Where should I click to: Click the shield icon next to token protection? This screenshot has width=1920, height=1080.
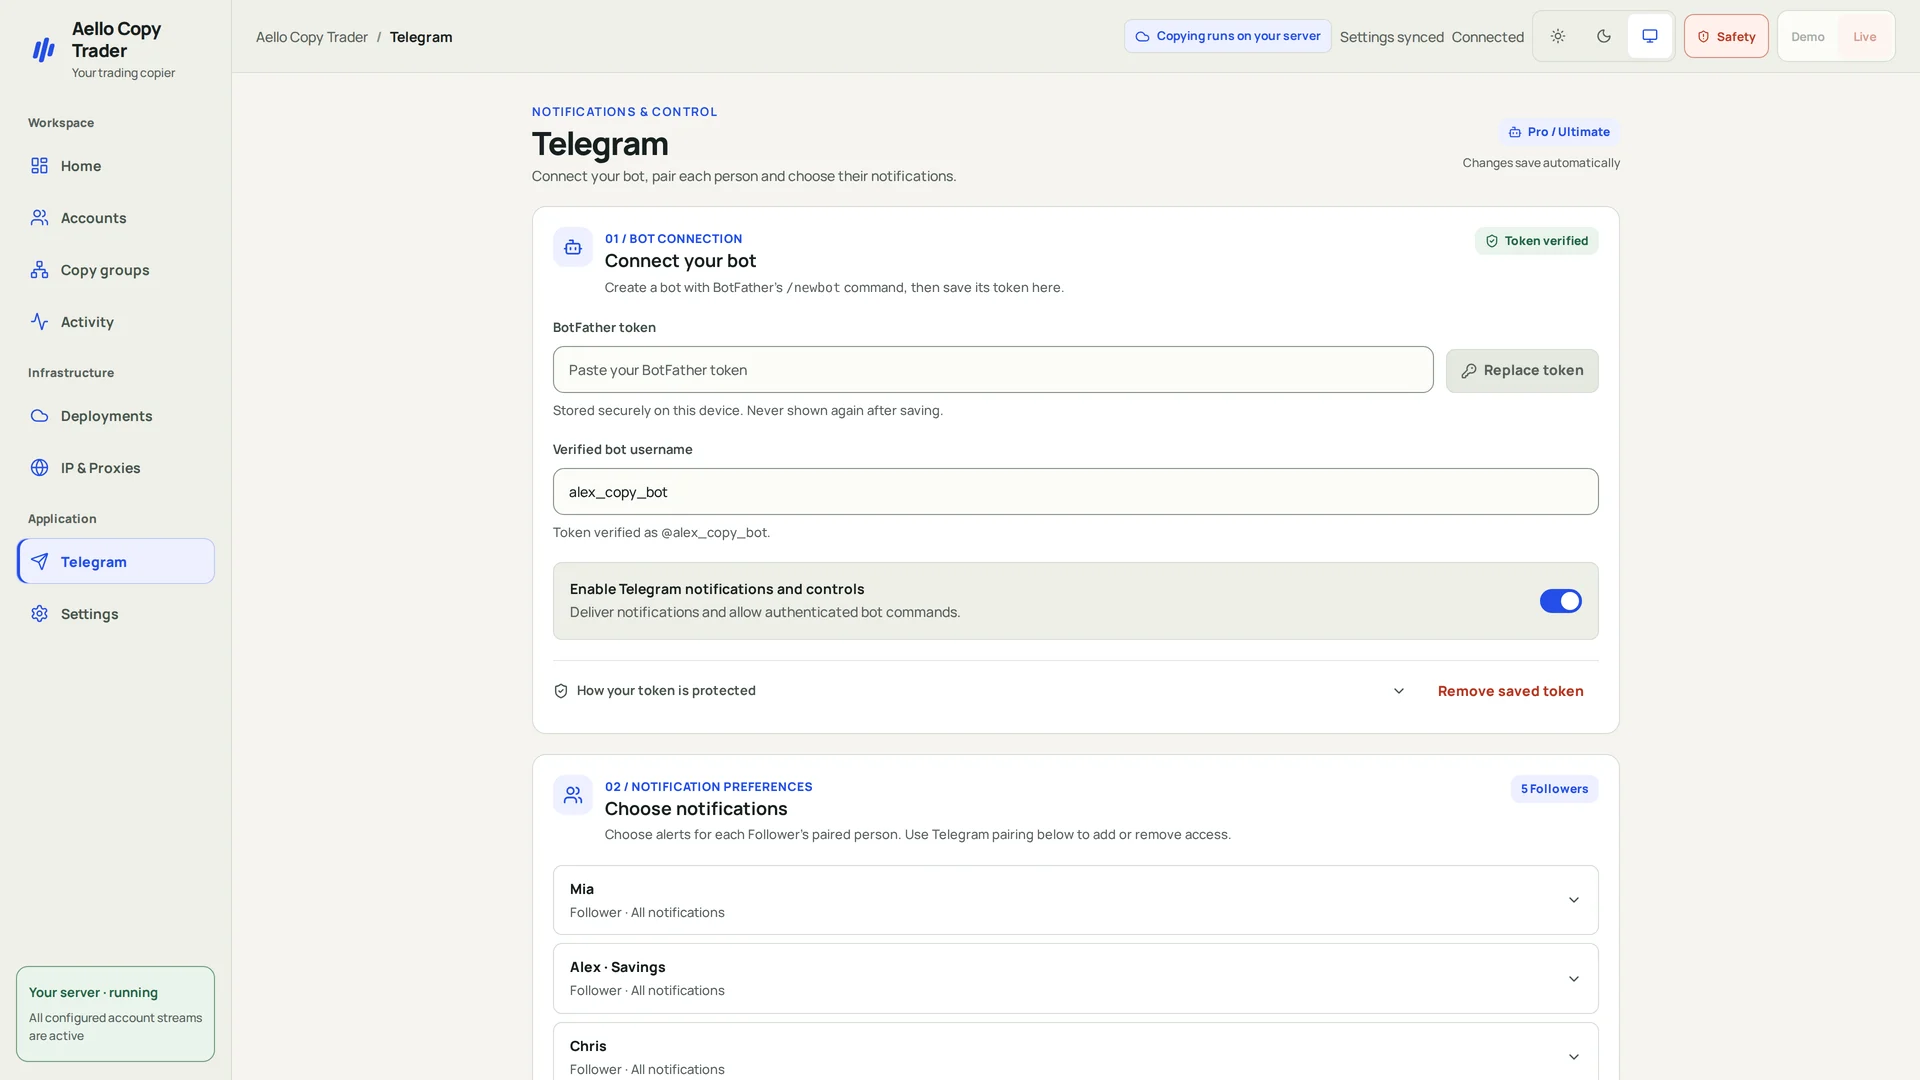point(561,691)
